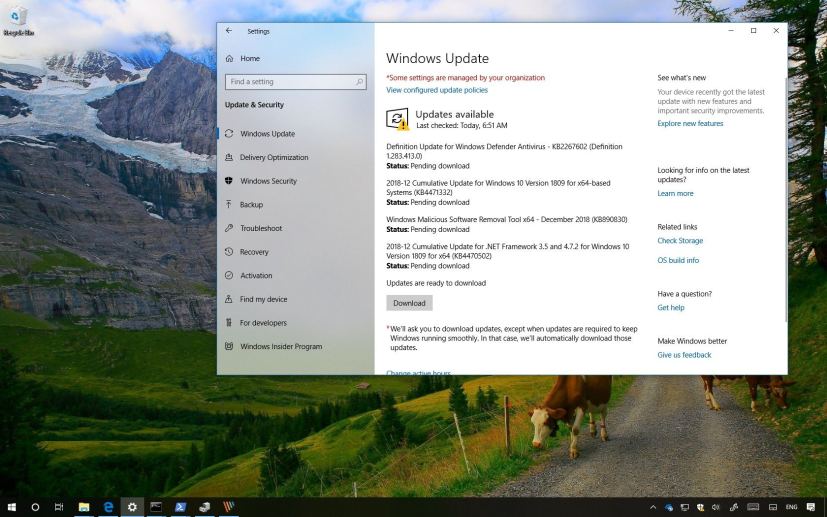Open Windows Security shield icon in sidebar
Viewport: 827px width, 517px height.
coord(229,181)
